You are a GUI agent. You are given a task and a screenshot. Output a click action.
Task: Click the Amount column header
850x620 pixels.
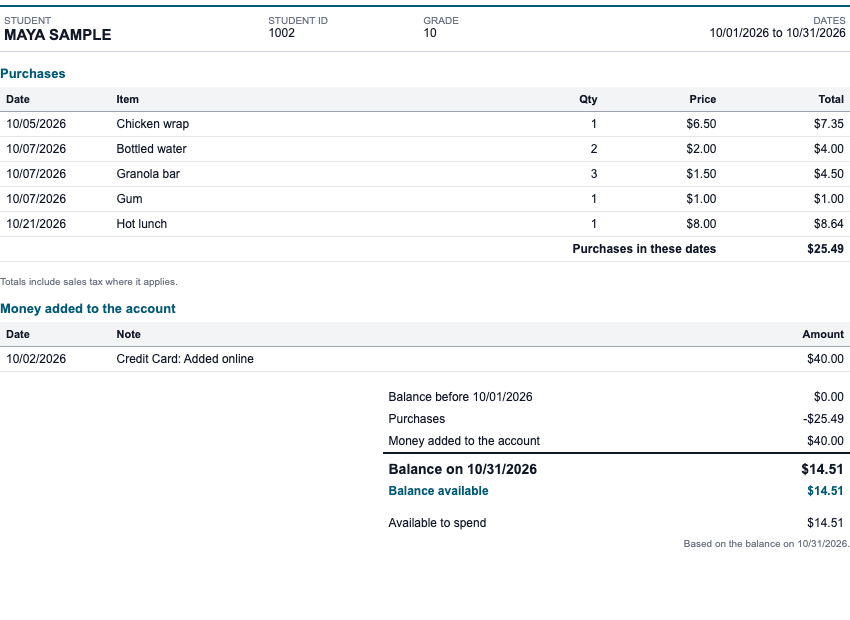[823, 334]
